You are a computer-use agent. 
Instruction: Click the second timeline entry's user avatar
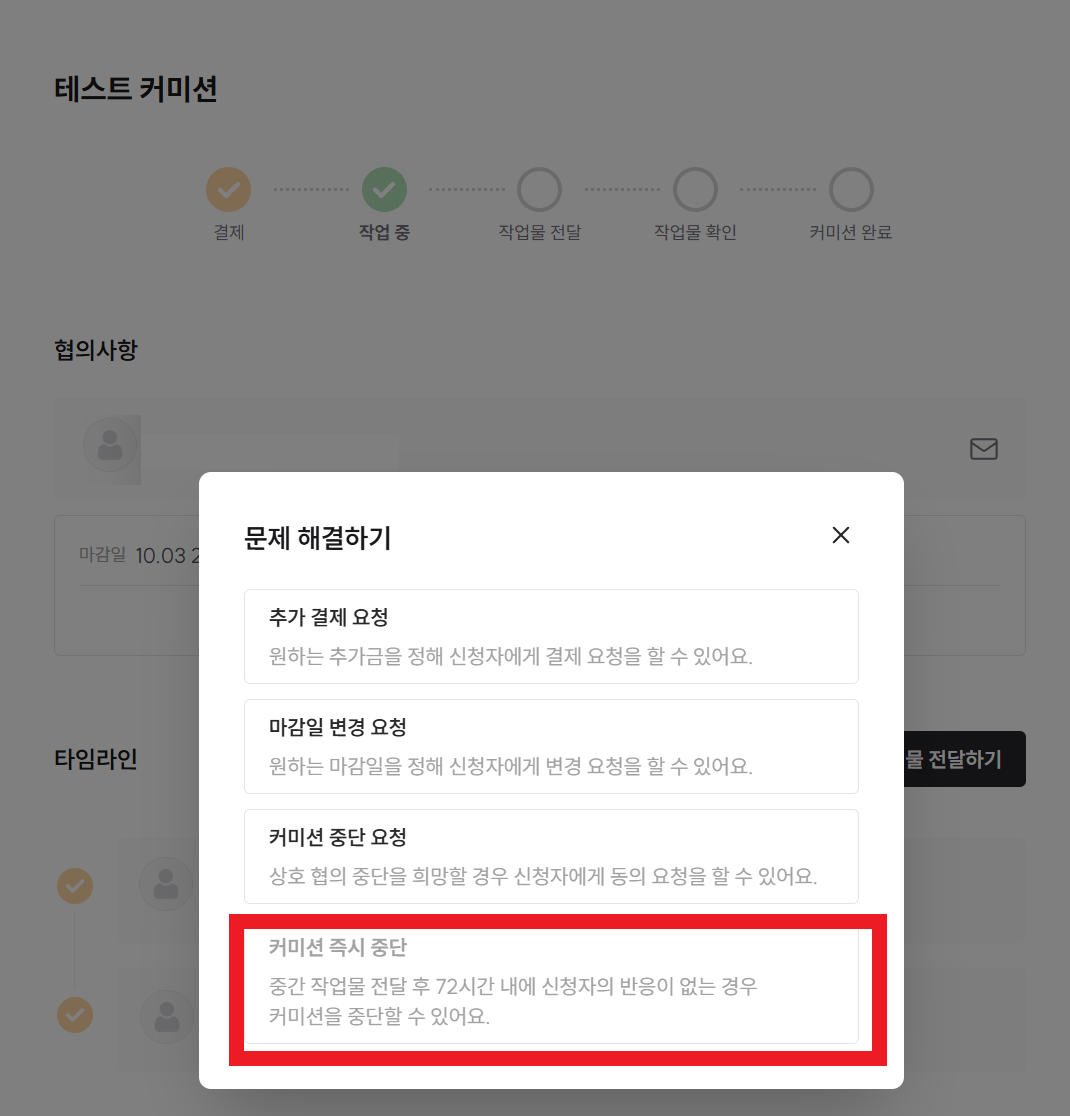(x=165, y=1016)
